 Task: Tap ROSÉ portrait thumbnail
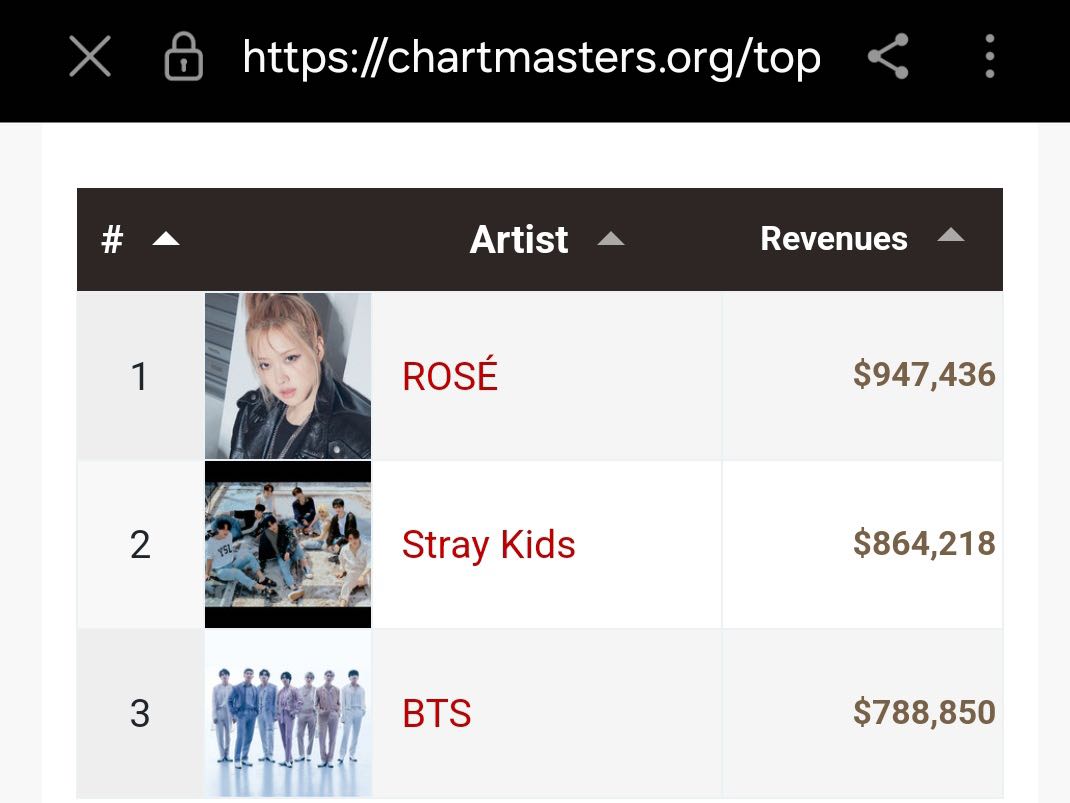click(x=288, y=376)
